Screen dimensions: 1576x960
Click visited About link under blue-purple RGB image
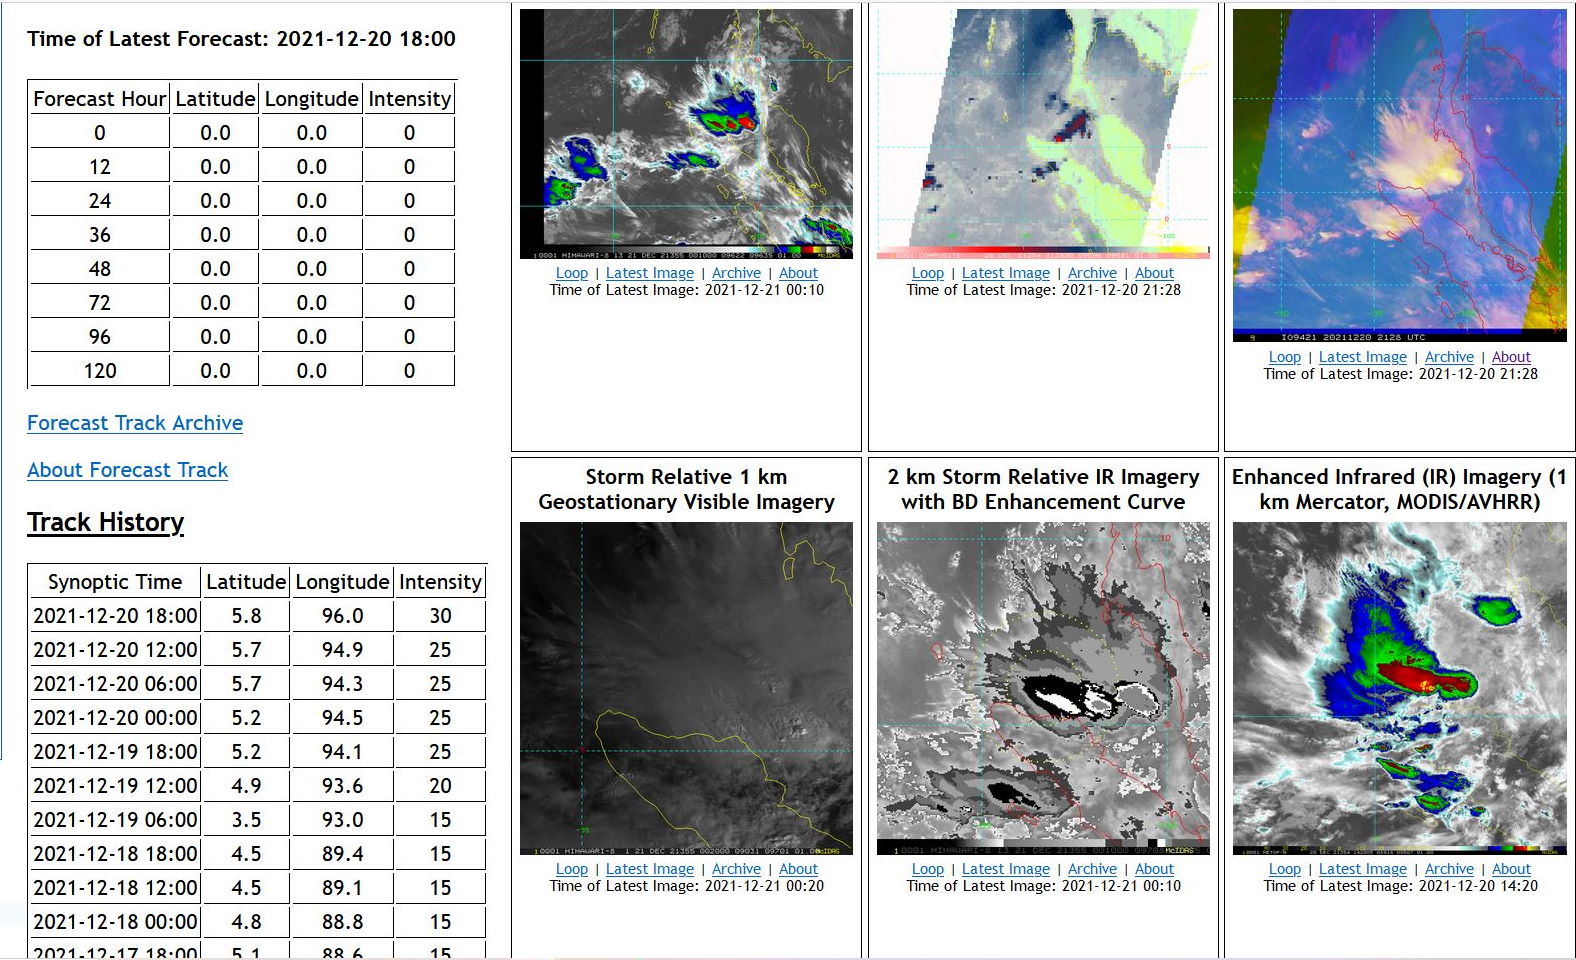tap(1511, 357)
